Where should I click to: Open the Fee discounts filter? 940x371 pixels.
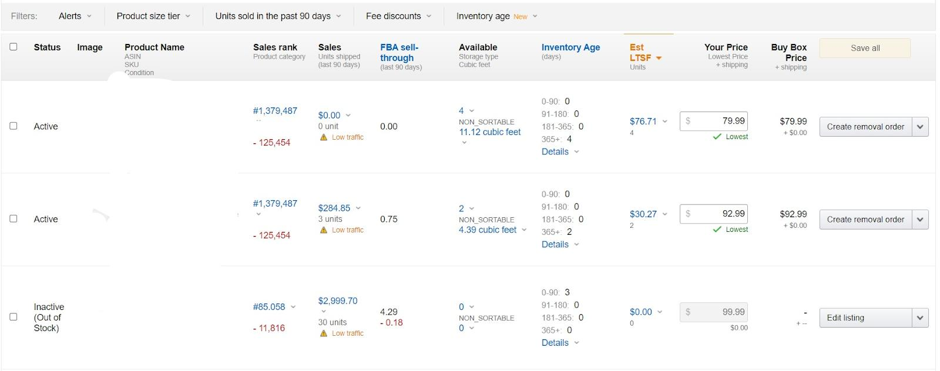[x=399, y=16]
